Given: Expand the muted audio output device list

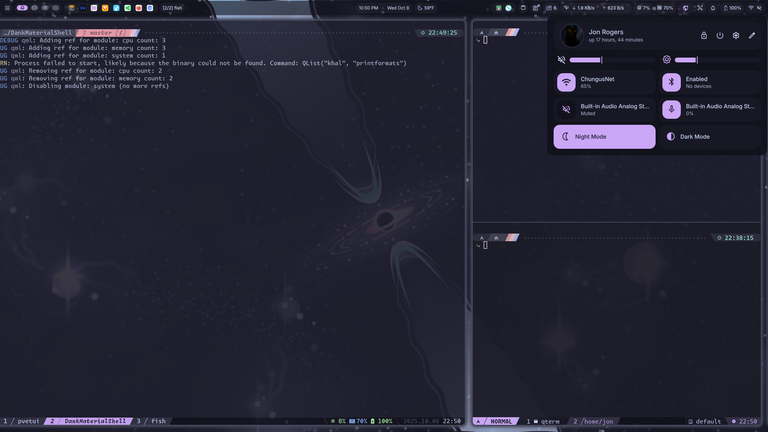Looking at the screenshot, I should 616,109.
